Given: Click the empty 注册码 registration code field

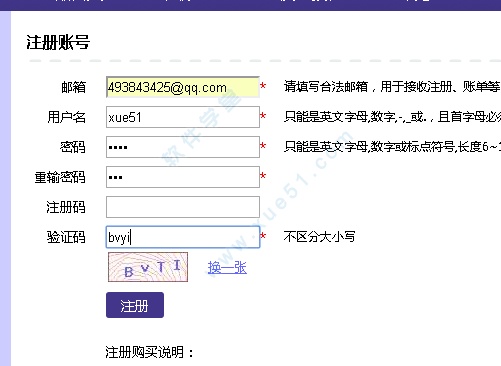Looking at the screenshot, I should click(183, 207).
